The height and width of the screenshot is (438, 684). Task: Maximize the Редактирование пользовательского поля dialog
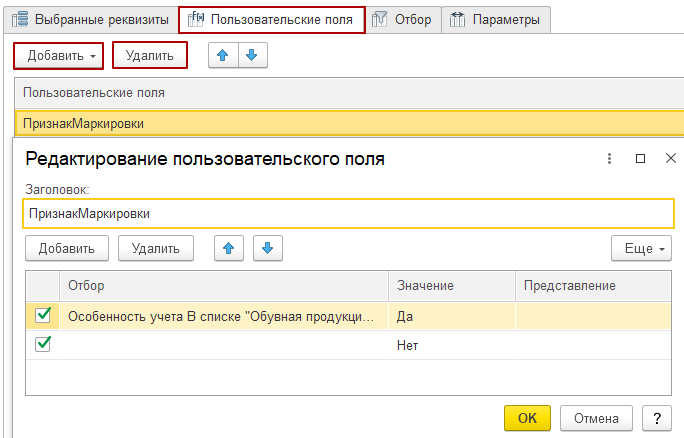point(640,158)
